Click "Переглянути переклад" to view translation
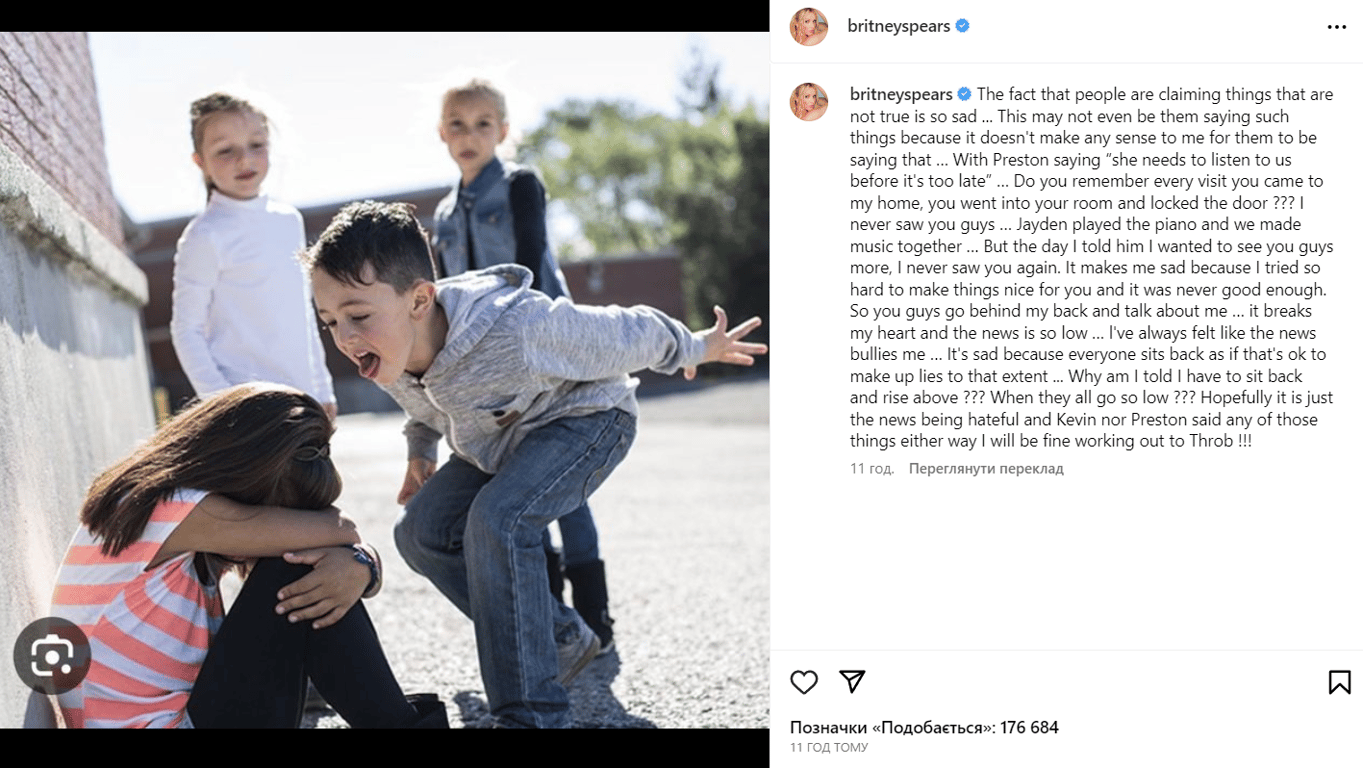Image resolution: width=1363 pixels, height=768 pixels. tap(986, 469)
